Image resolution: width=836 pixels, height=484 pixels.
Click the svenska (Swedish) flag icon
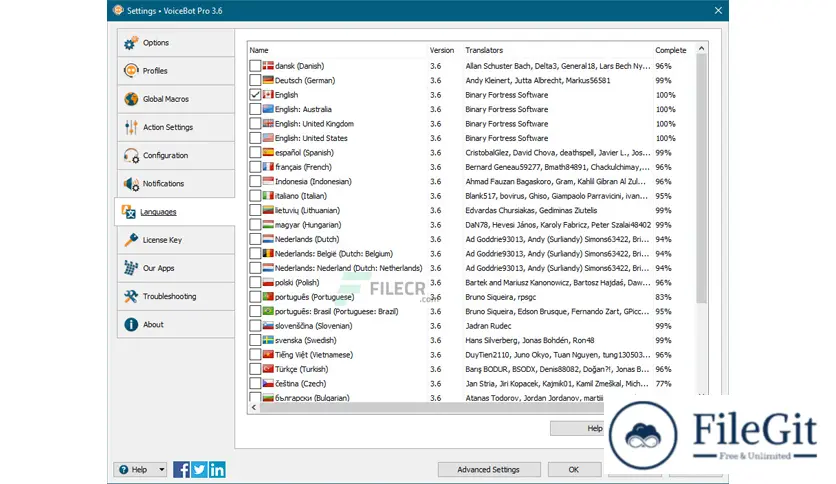tap(268, 340)
